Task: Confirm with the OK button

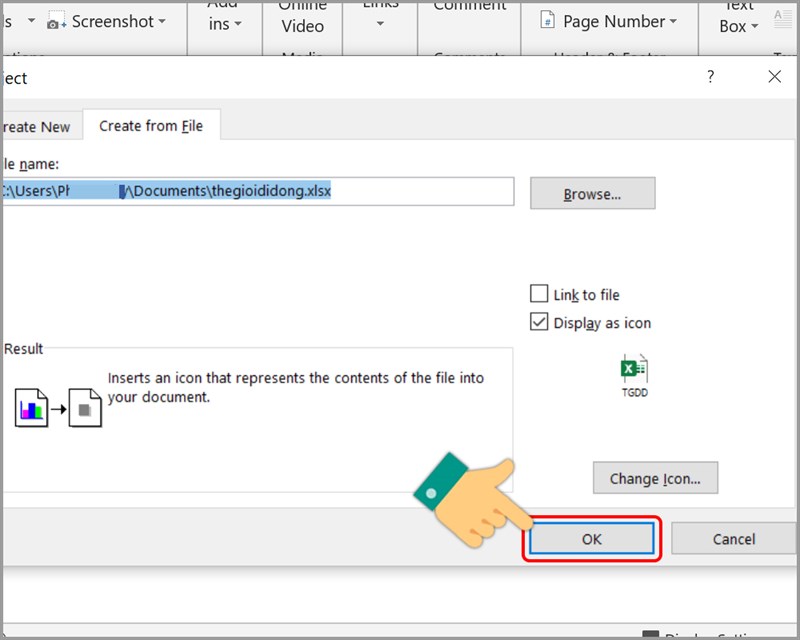Action: click(591, 539)
